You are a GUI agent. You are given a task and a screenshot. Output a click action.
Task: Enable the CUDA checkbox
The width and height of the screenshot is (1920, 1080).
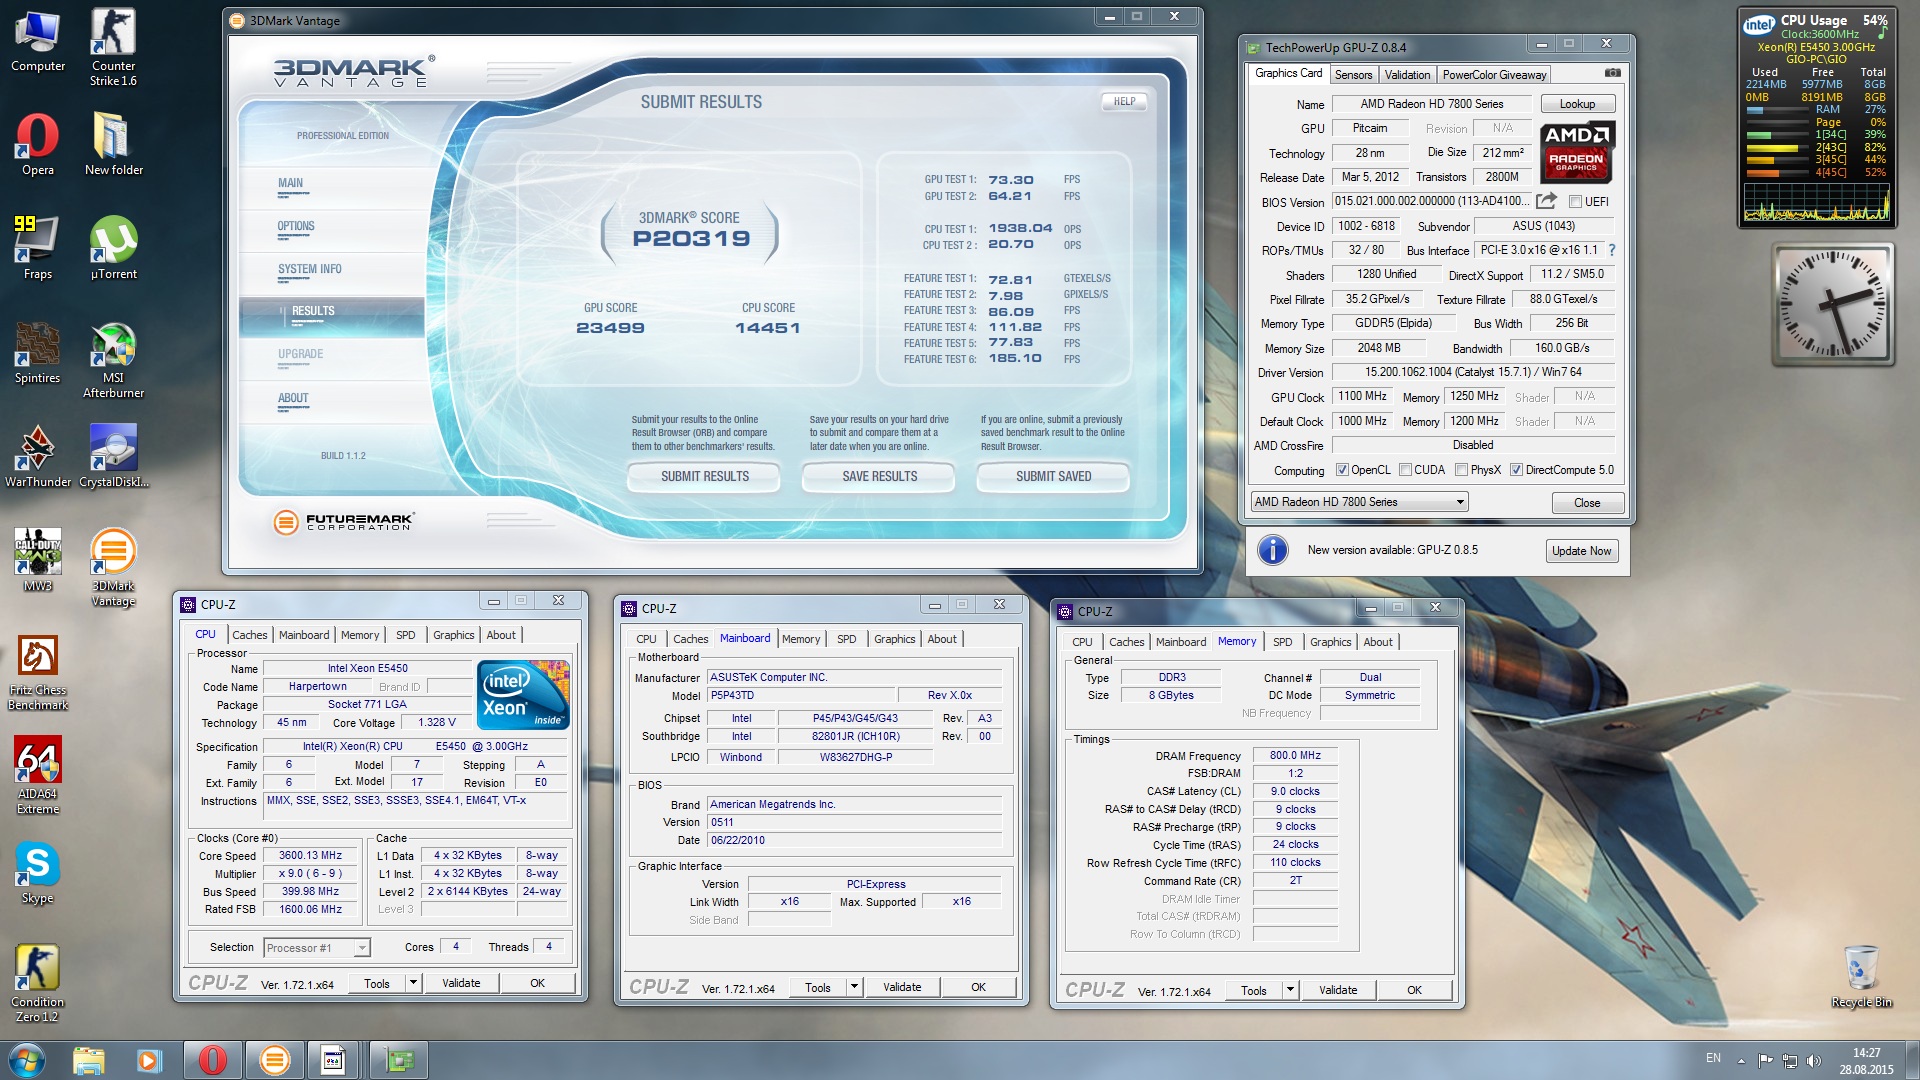point(1405,470)
